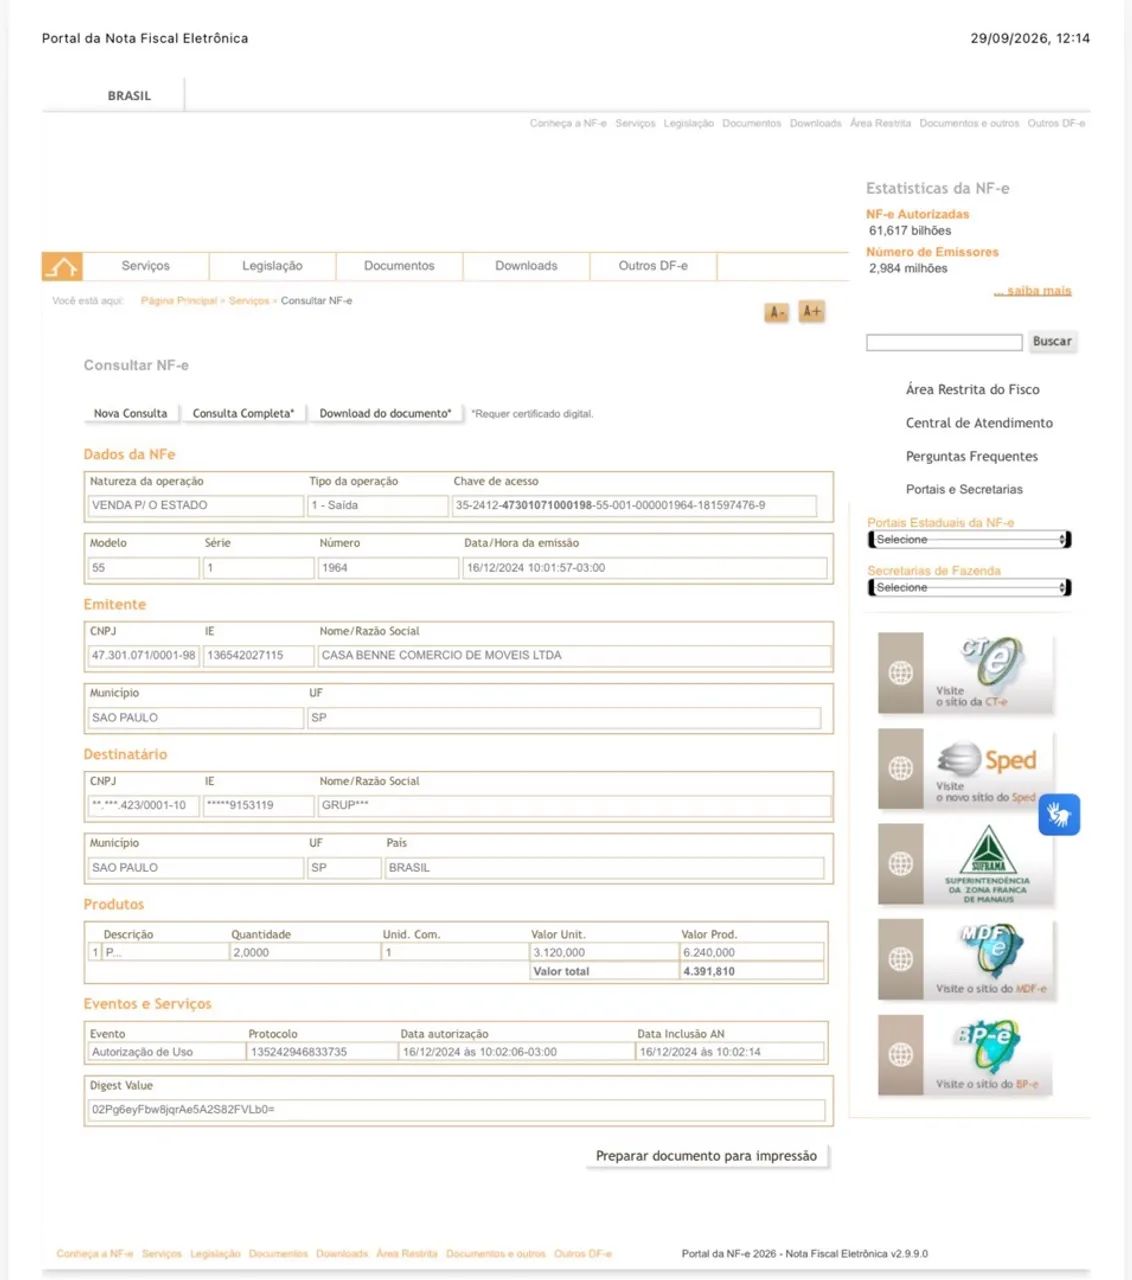Viewport: 1132px width, 1280px height.
Task: Open the Legislação main menu tab
Action: pos(272,266)
